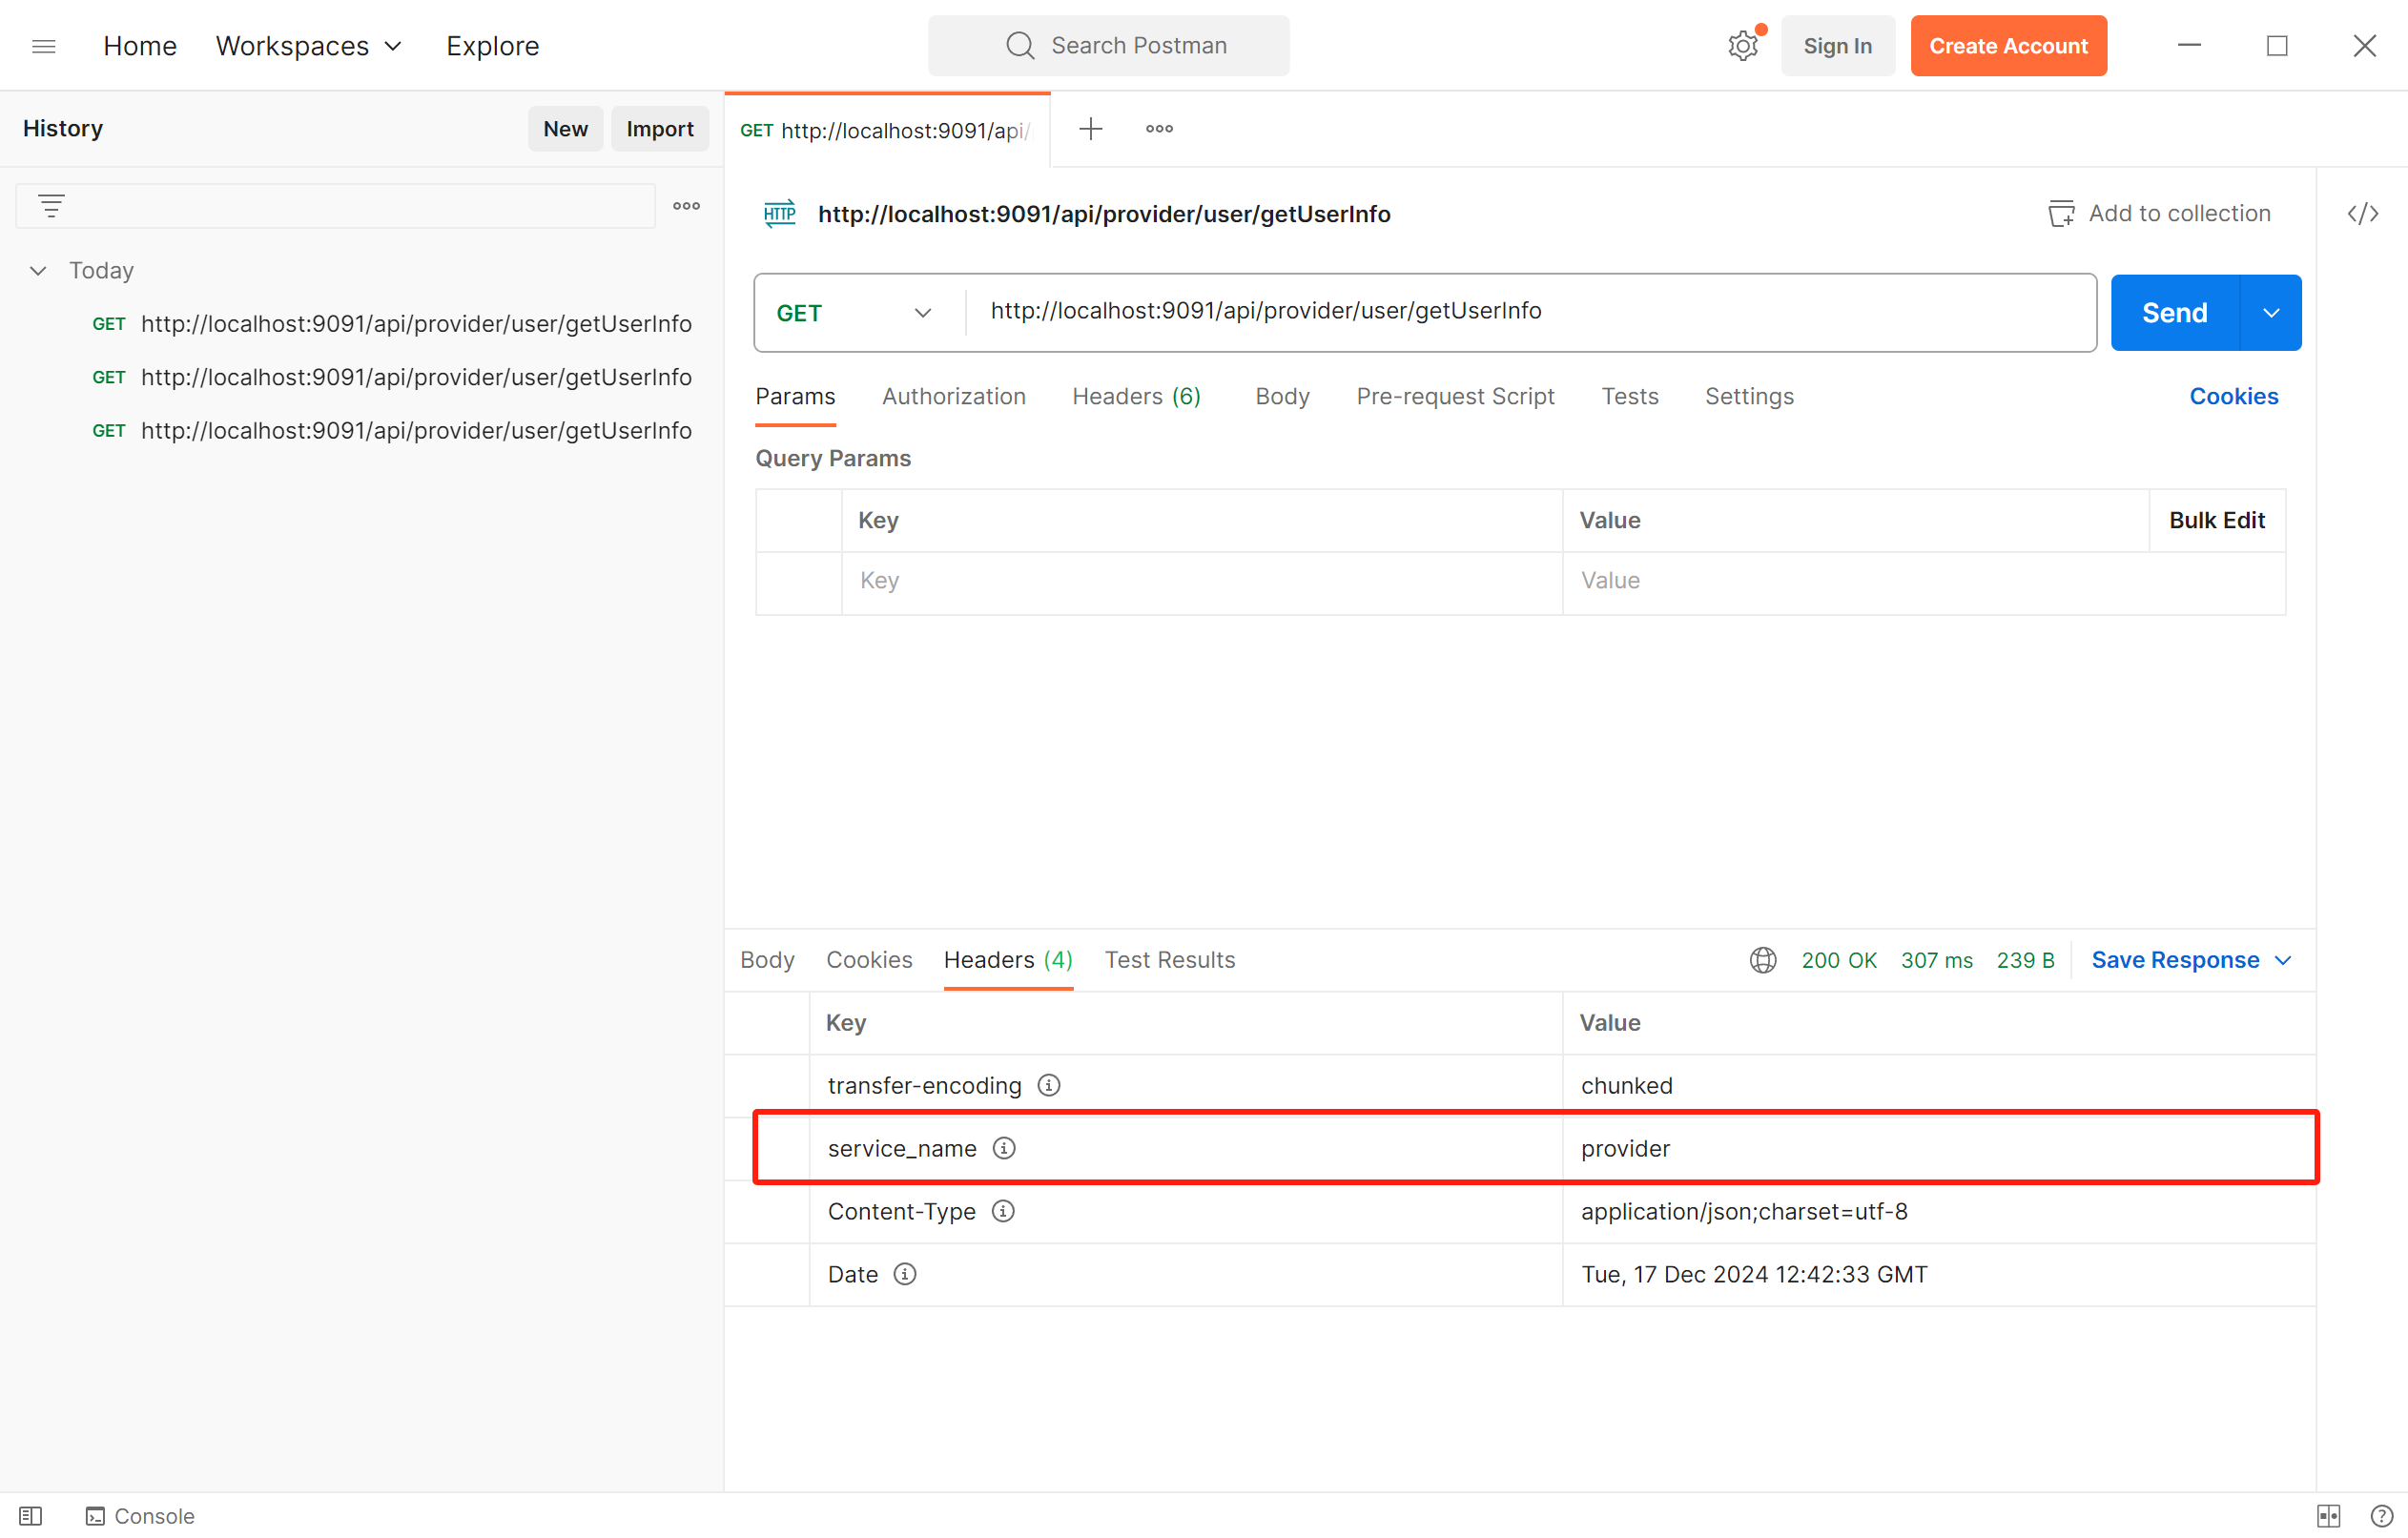Collapse the Today history group
This screenshot has height=1538, width=2408.
[x=38, y=271]
